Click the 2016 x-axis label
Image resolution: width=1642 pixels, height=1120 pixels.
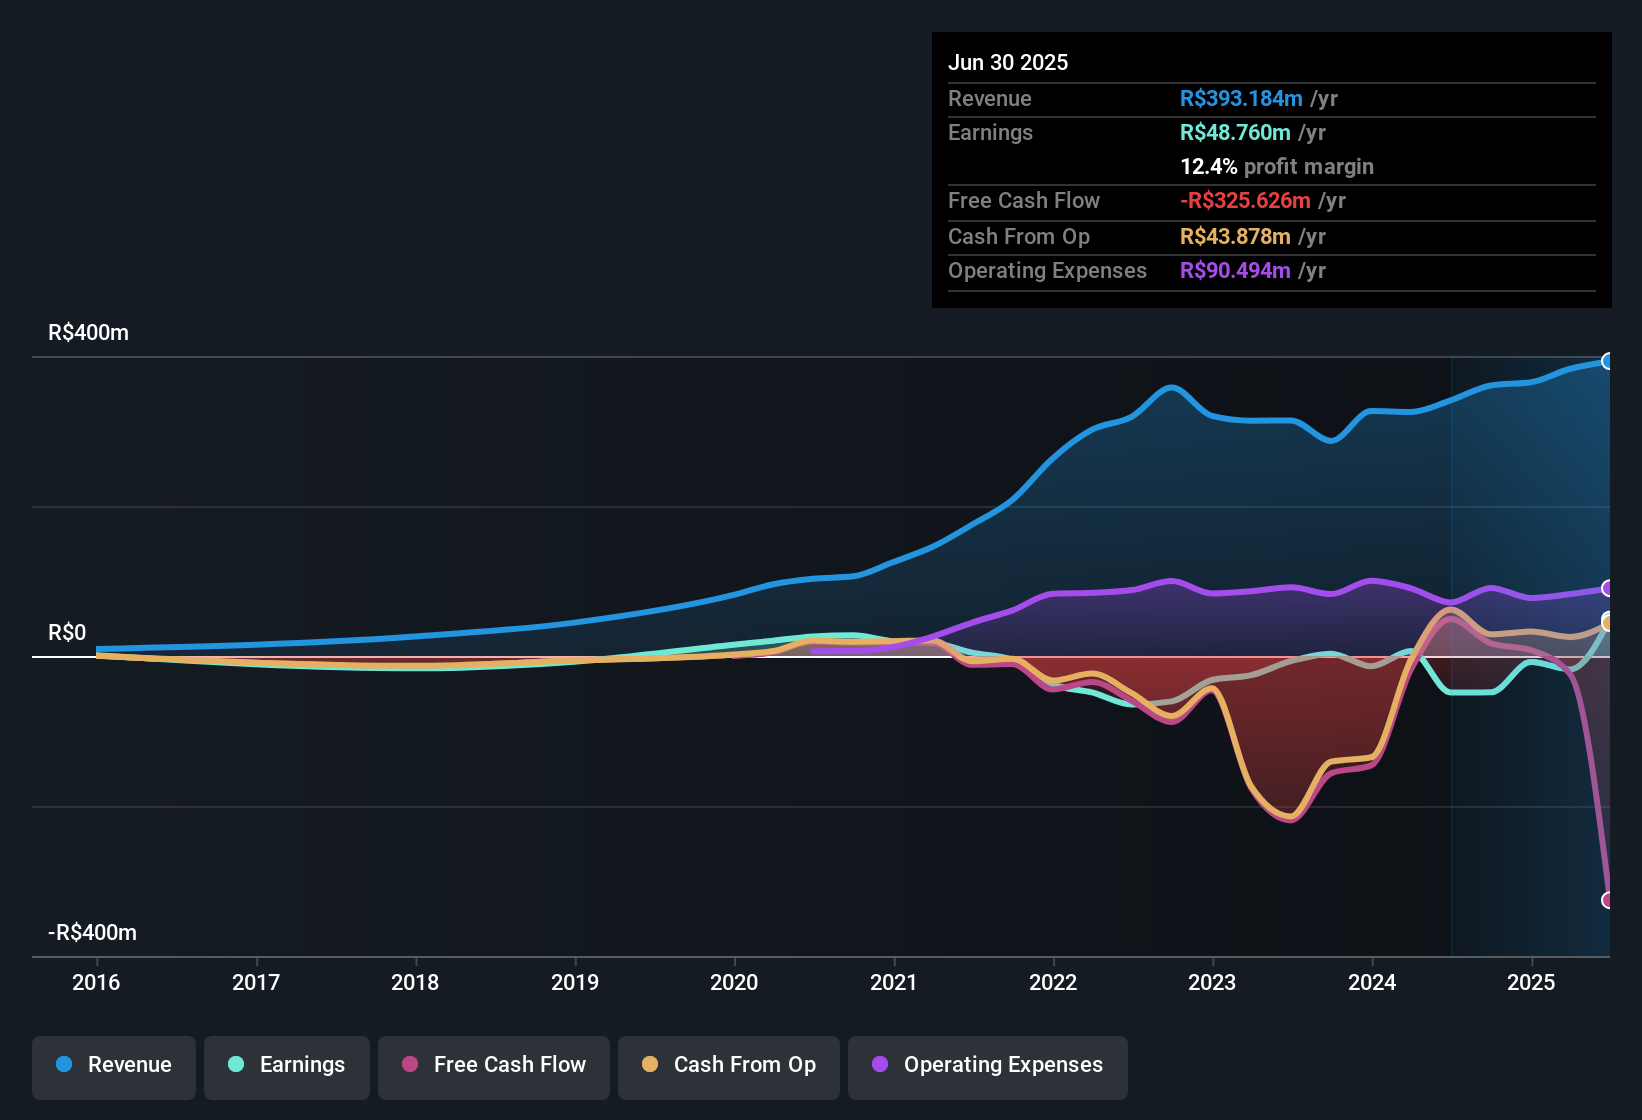pos(96,983)
